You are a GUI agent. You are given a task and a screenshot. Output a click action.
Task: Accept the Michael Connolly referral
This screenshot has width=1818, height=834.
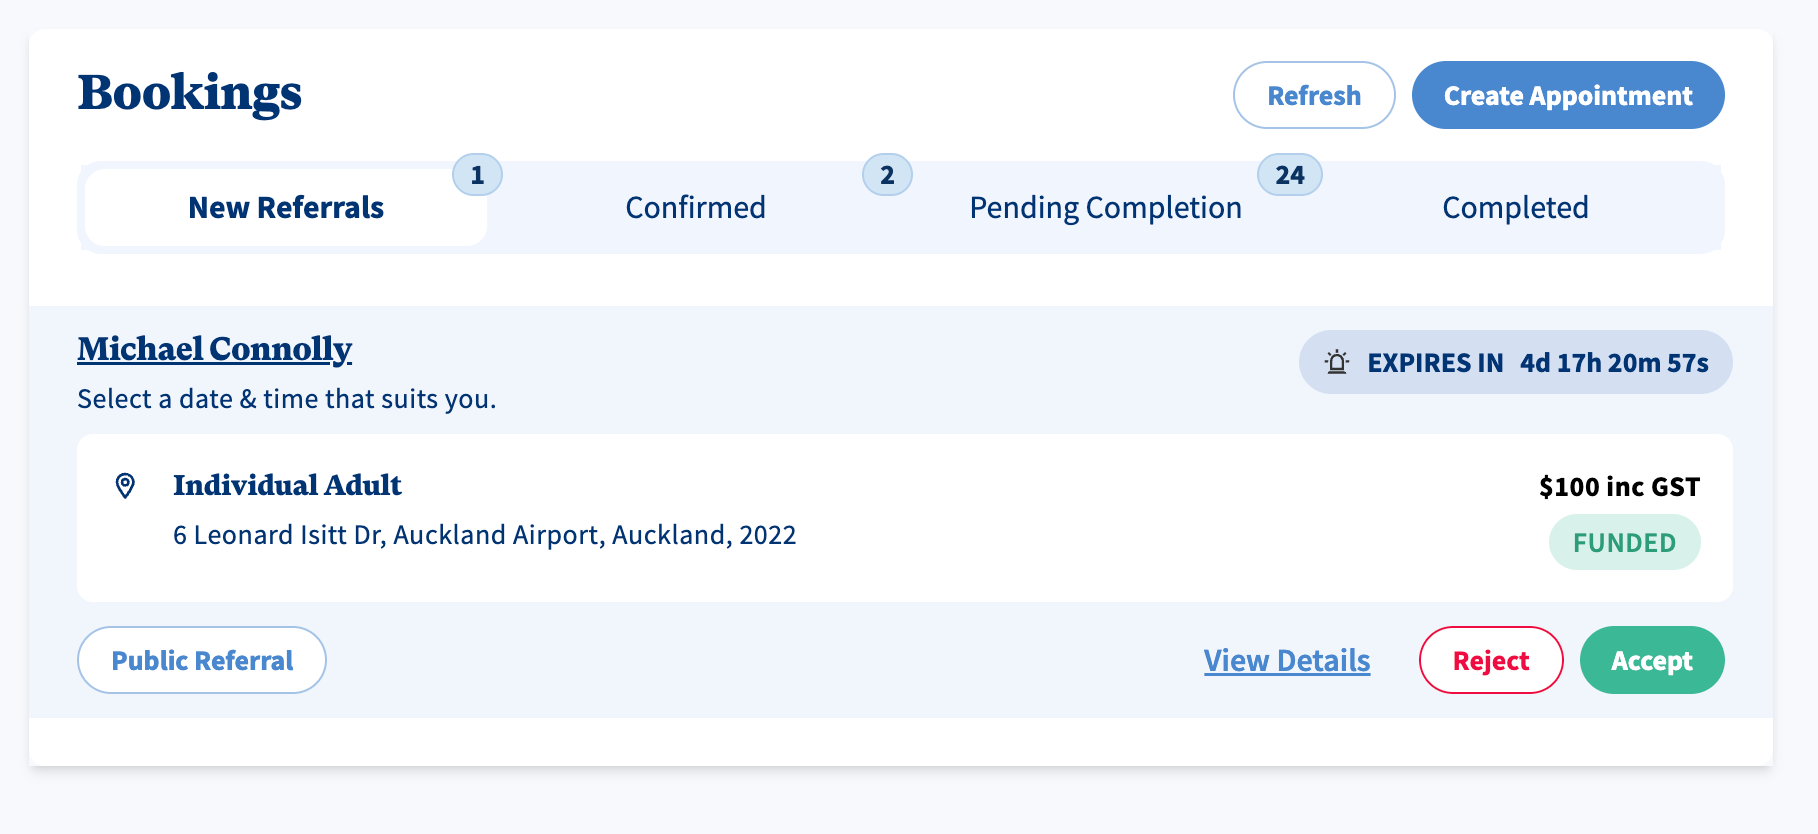click(1651, 661)
